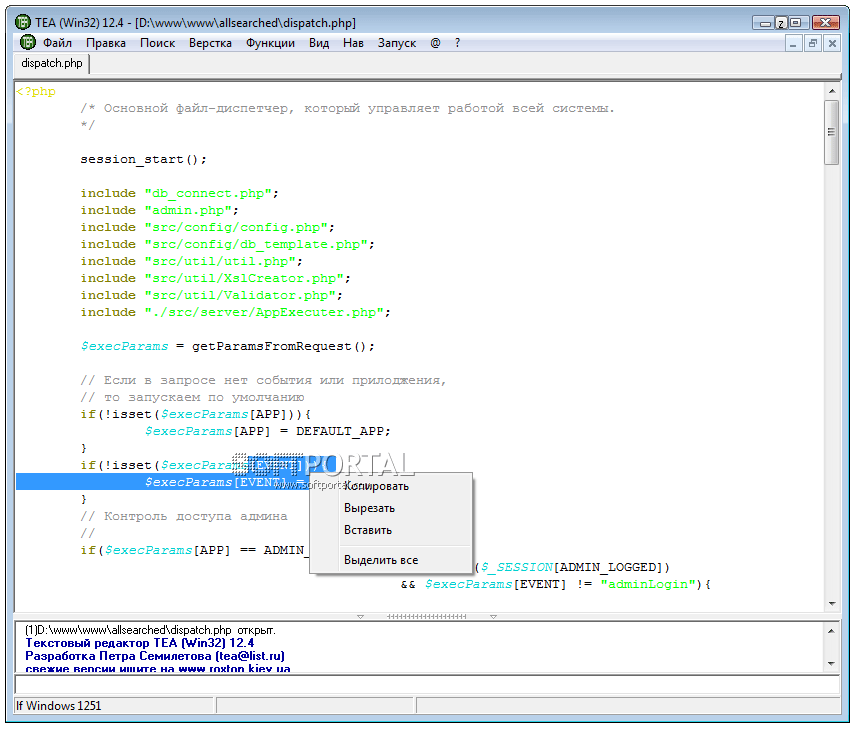Choose Выделить все from the context menu

point(381,560)
